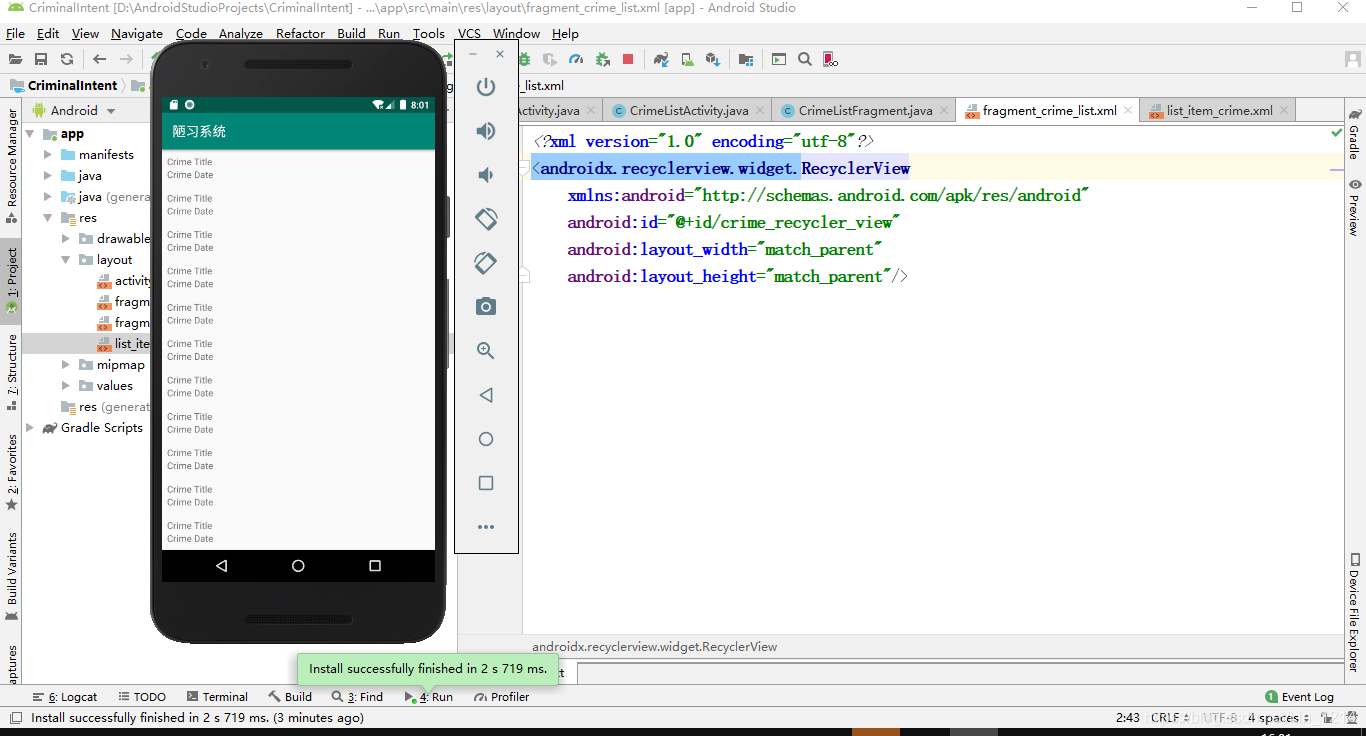Toggle the Project tool window sidebar button
The height and width of the screenshot is (736, 1366).
[12, 281]
